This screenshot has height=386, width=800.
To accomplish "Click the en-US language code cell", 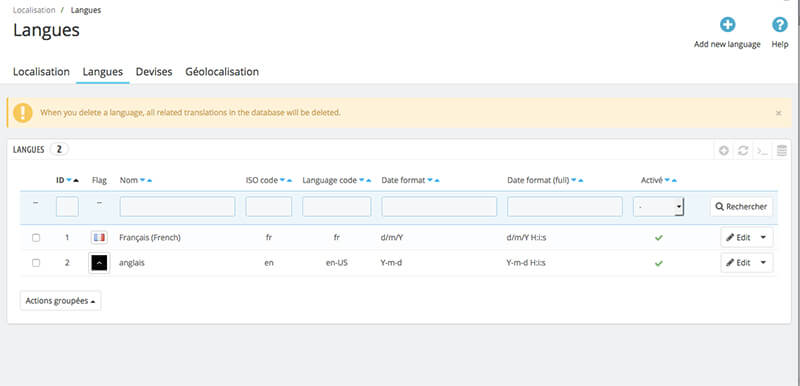I will coord(337,263).
